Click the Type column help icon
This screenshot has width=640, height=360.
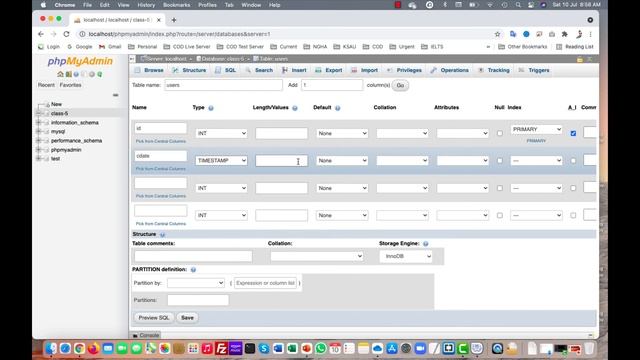pos(211,108)
